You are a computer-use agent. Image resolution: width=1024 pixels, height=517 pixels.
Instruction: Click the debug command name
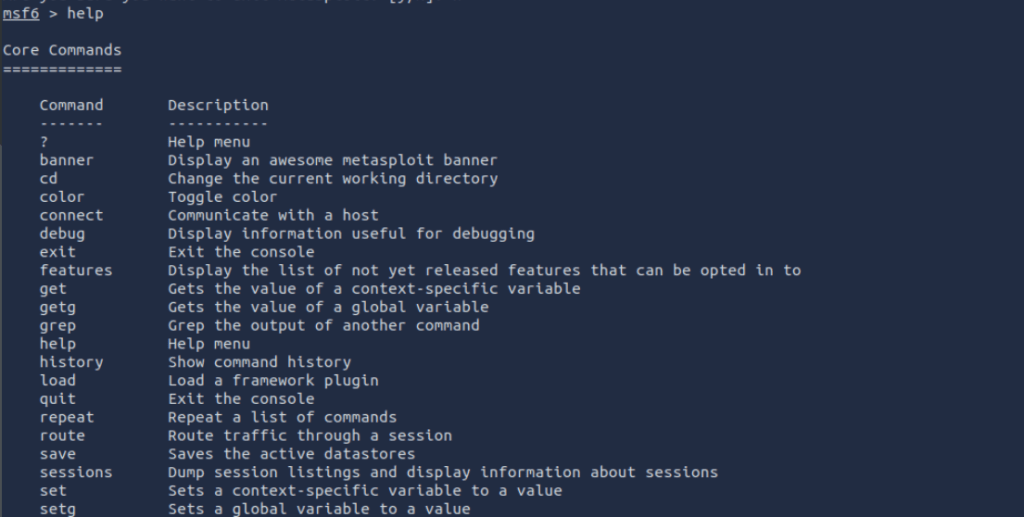[x=62, y=233]
